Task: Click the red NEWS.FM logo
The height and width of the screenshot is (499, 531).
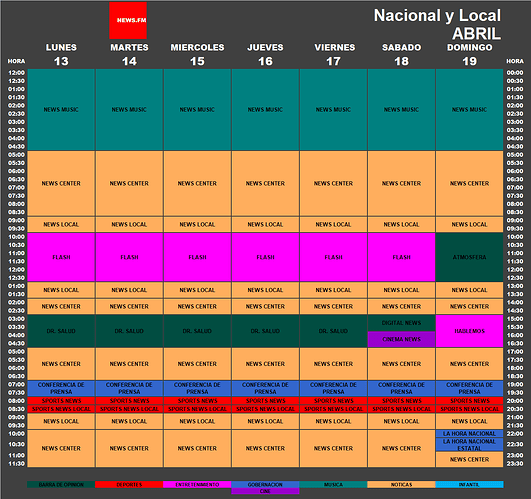Action: [x=128, y=20]
